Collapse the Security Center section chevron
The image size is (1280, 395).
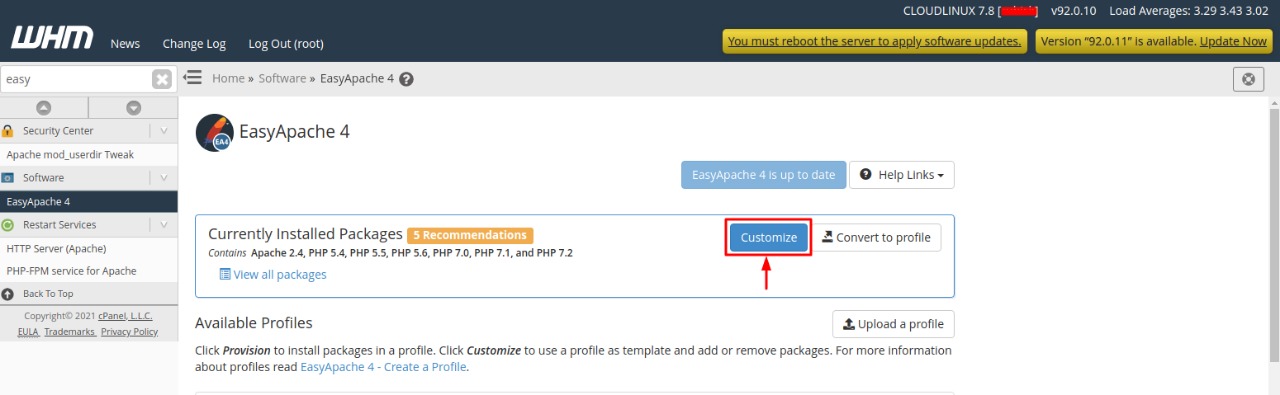(164, 131)
